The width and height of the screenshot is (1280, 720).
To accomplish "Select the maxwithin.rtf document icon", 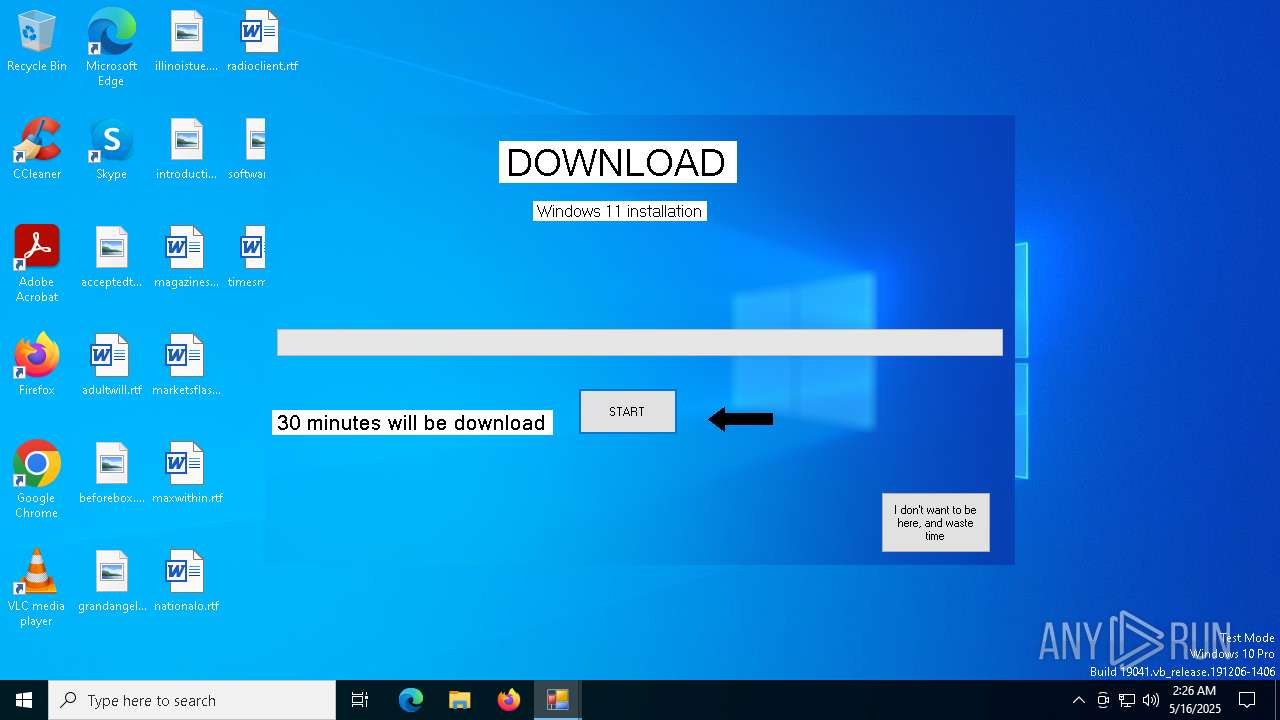I will pyautogui.click(x=186, y=474).
